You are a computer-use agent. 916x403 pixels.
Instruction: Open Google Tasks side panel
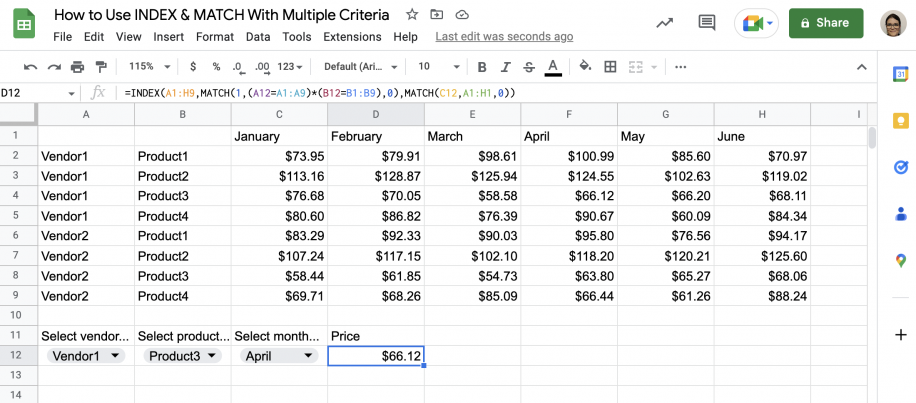click(x=900, y=167)
